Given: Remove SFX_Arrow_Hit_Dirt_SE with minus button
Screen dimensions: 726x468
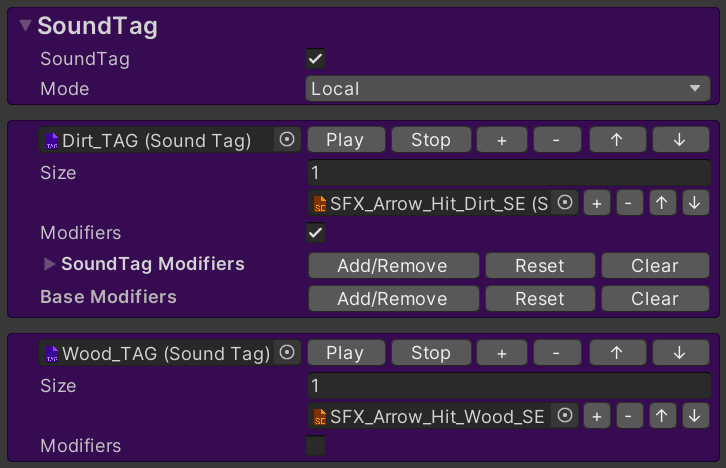Looking at the screenshot, I should 628,203.
